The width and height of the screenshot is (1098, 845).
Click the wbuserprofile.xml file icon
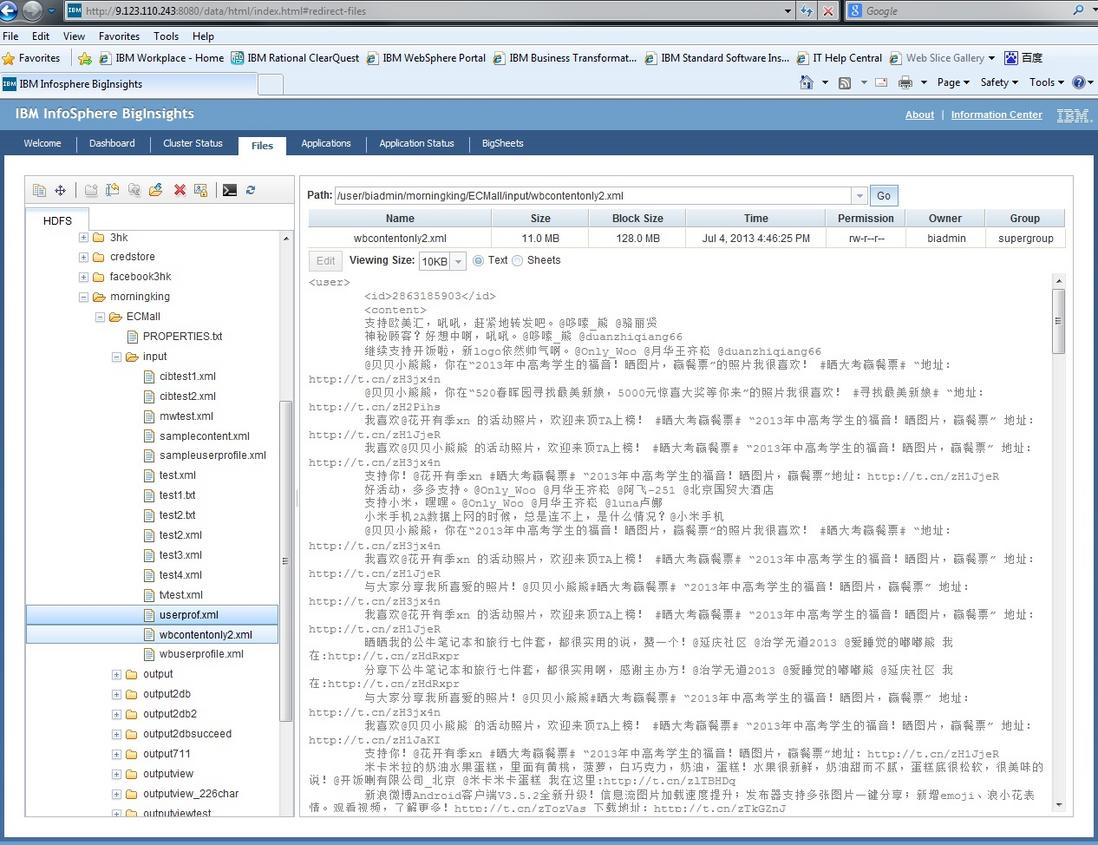click(149, 654)
